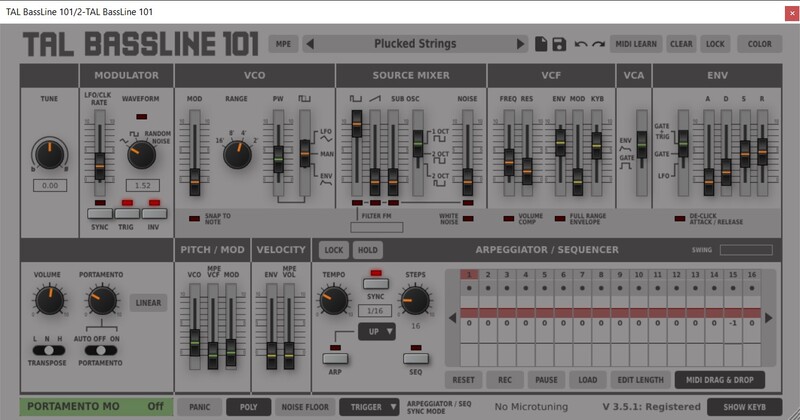Click the modulator WAVEFORM knob
Viewport: 800px width, 420px height.
141,155
